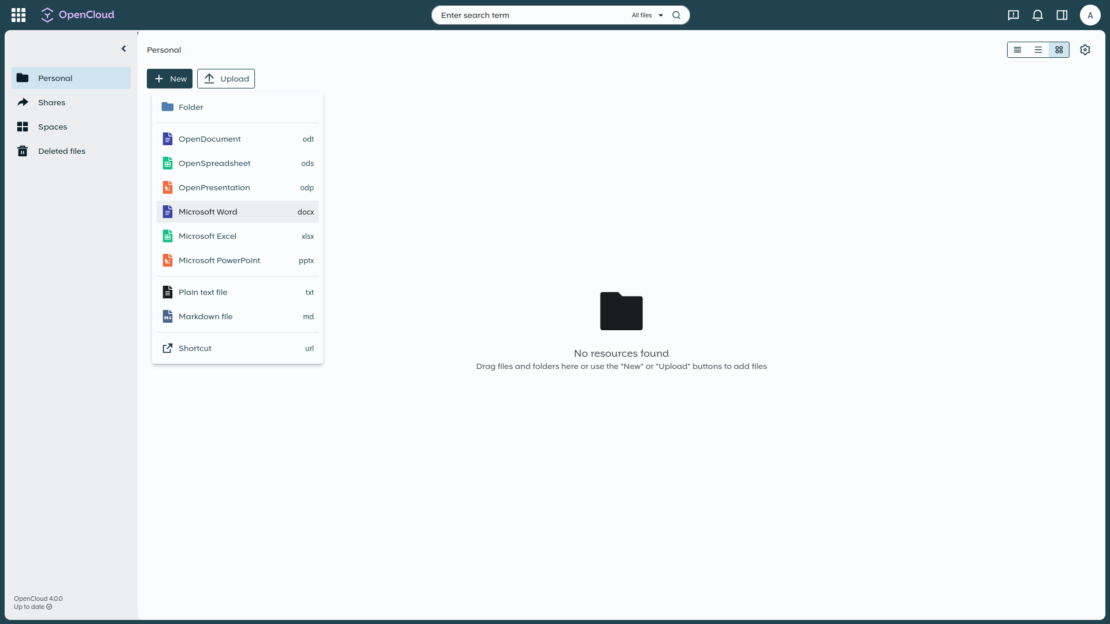Switch to condensed table view
The image size is (1110, 624).
(x=1017, y=50)
